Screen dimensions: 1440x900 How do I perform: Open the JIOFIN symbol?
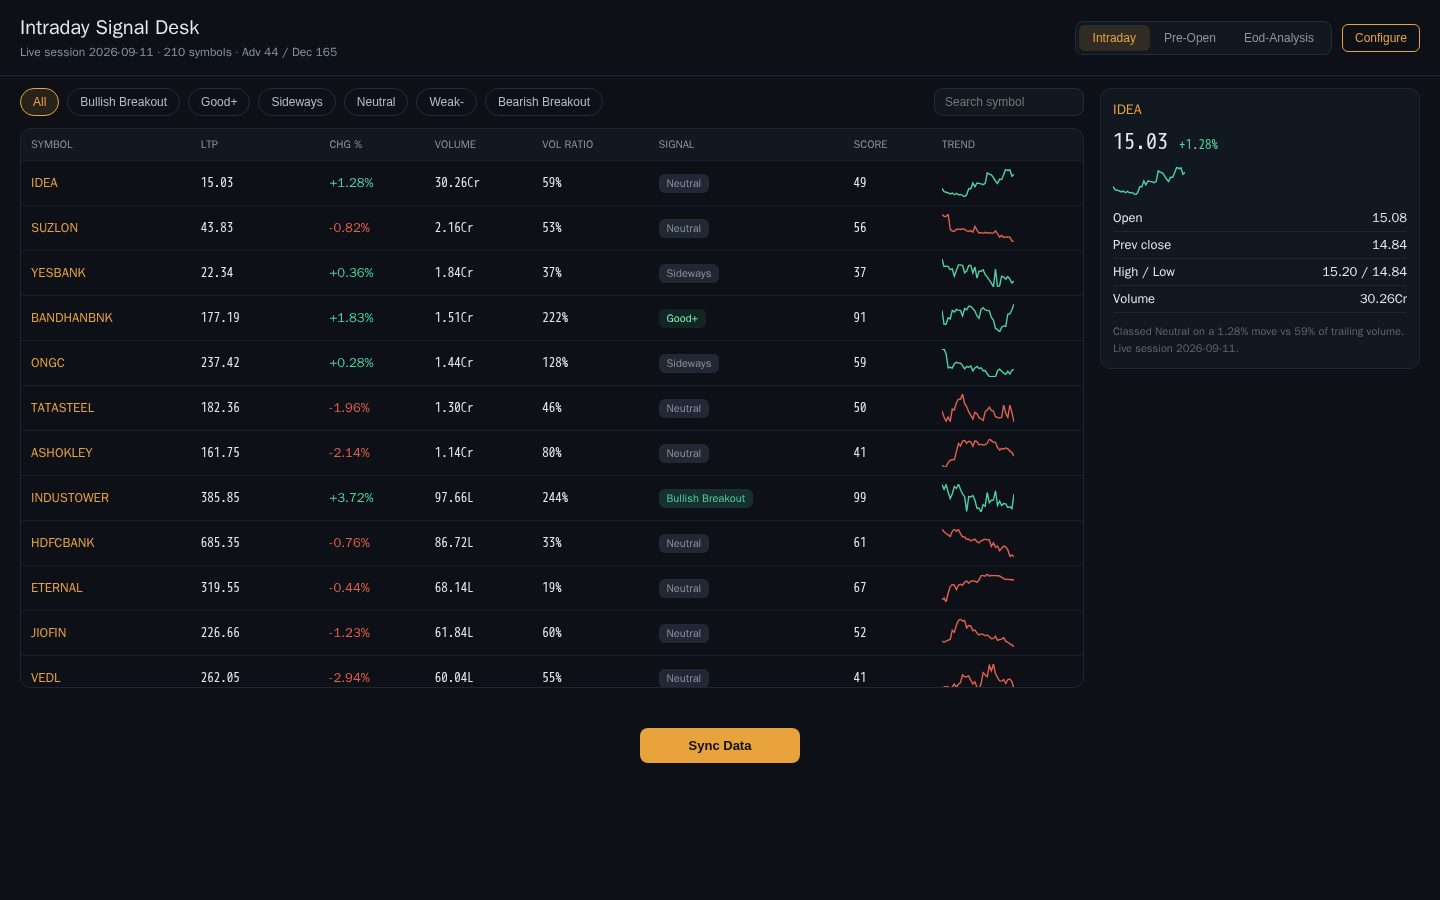48,633
